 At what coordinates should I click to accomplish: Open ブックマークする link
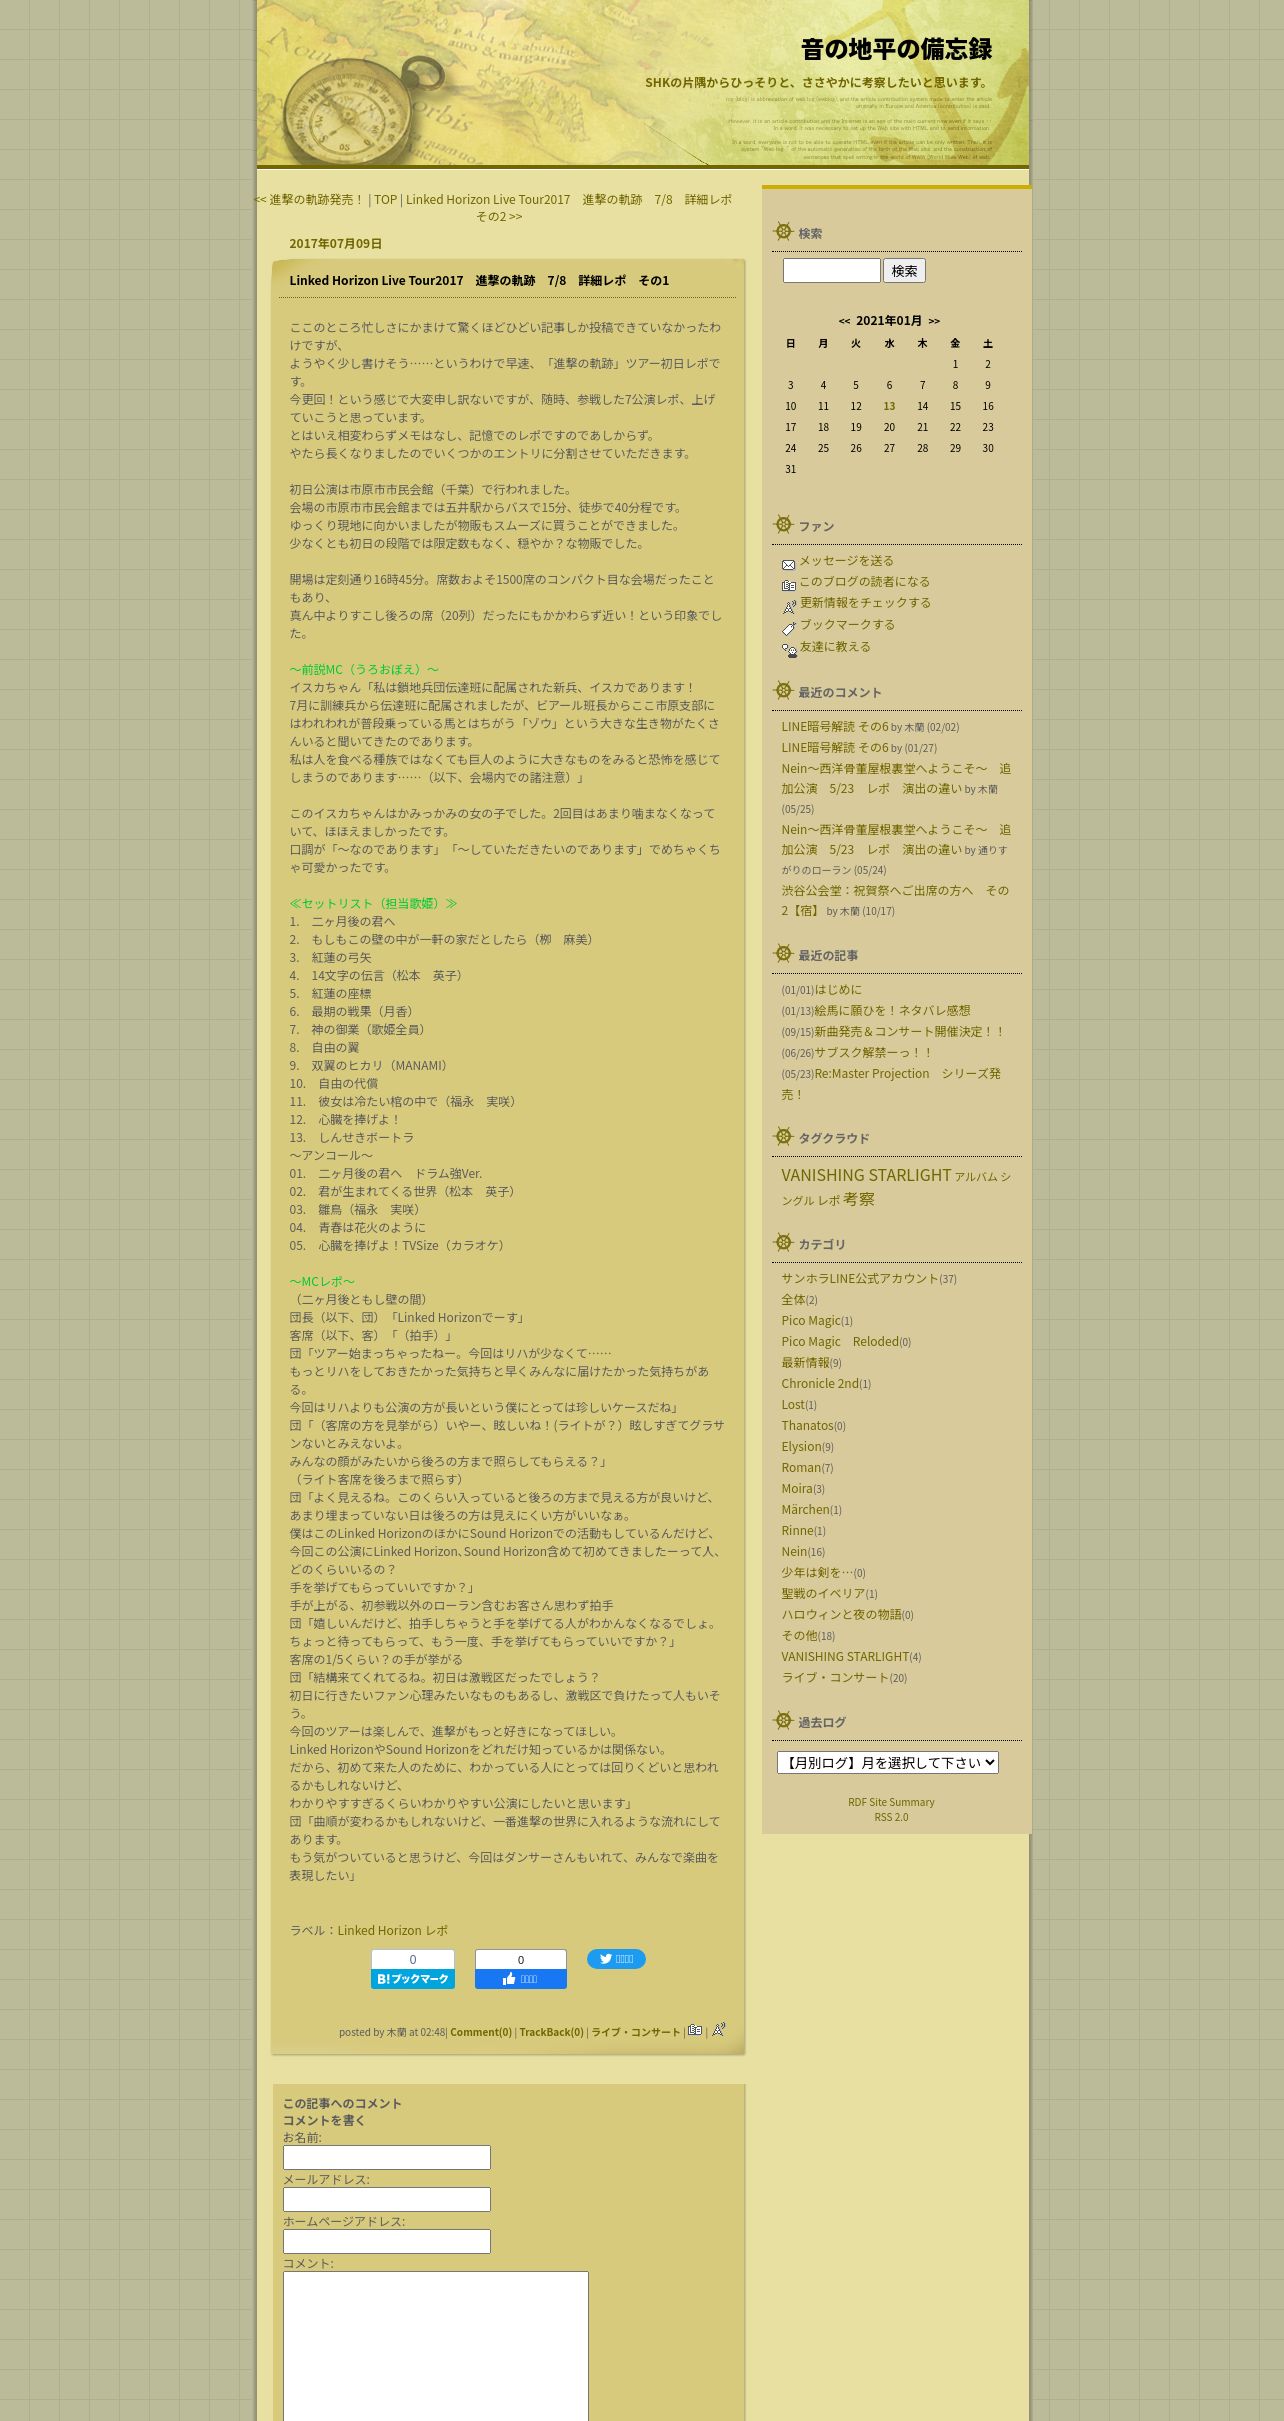847,625
